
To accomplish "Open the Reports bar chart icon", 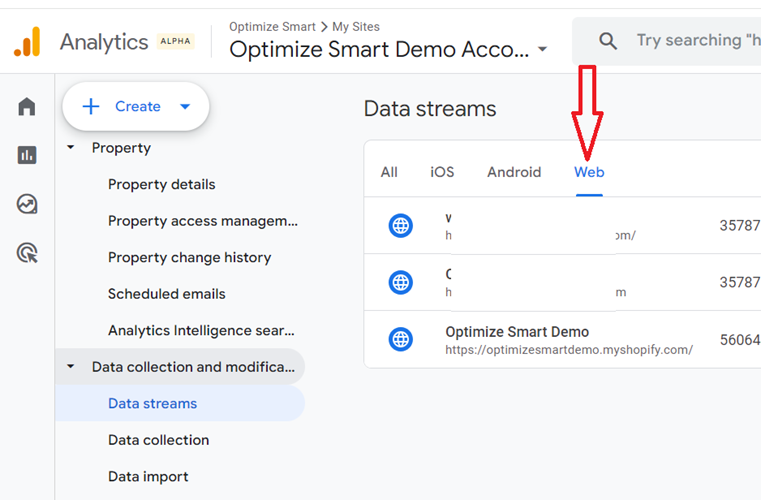I will [x=27, y=155].
